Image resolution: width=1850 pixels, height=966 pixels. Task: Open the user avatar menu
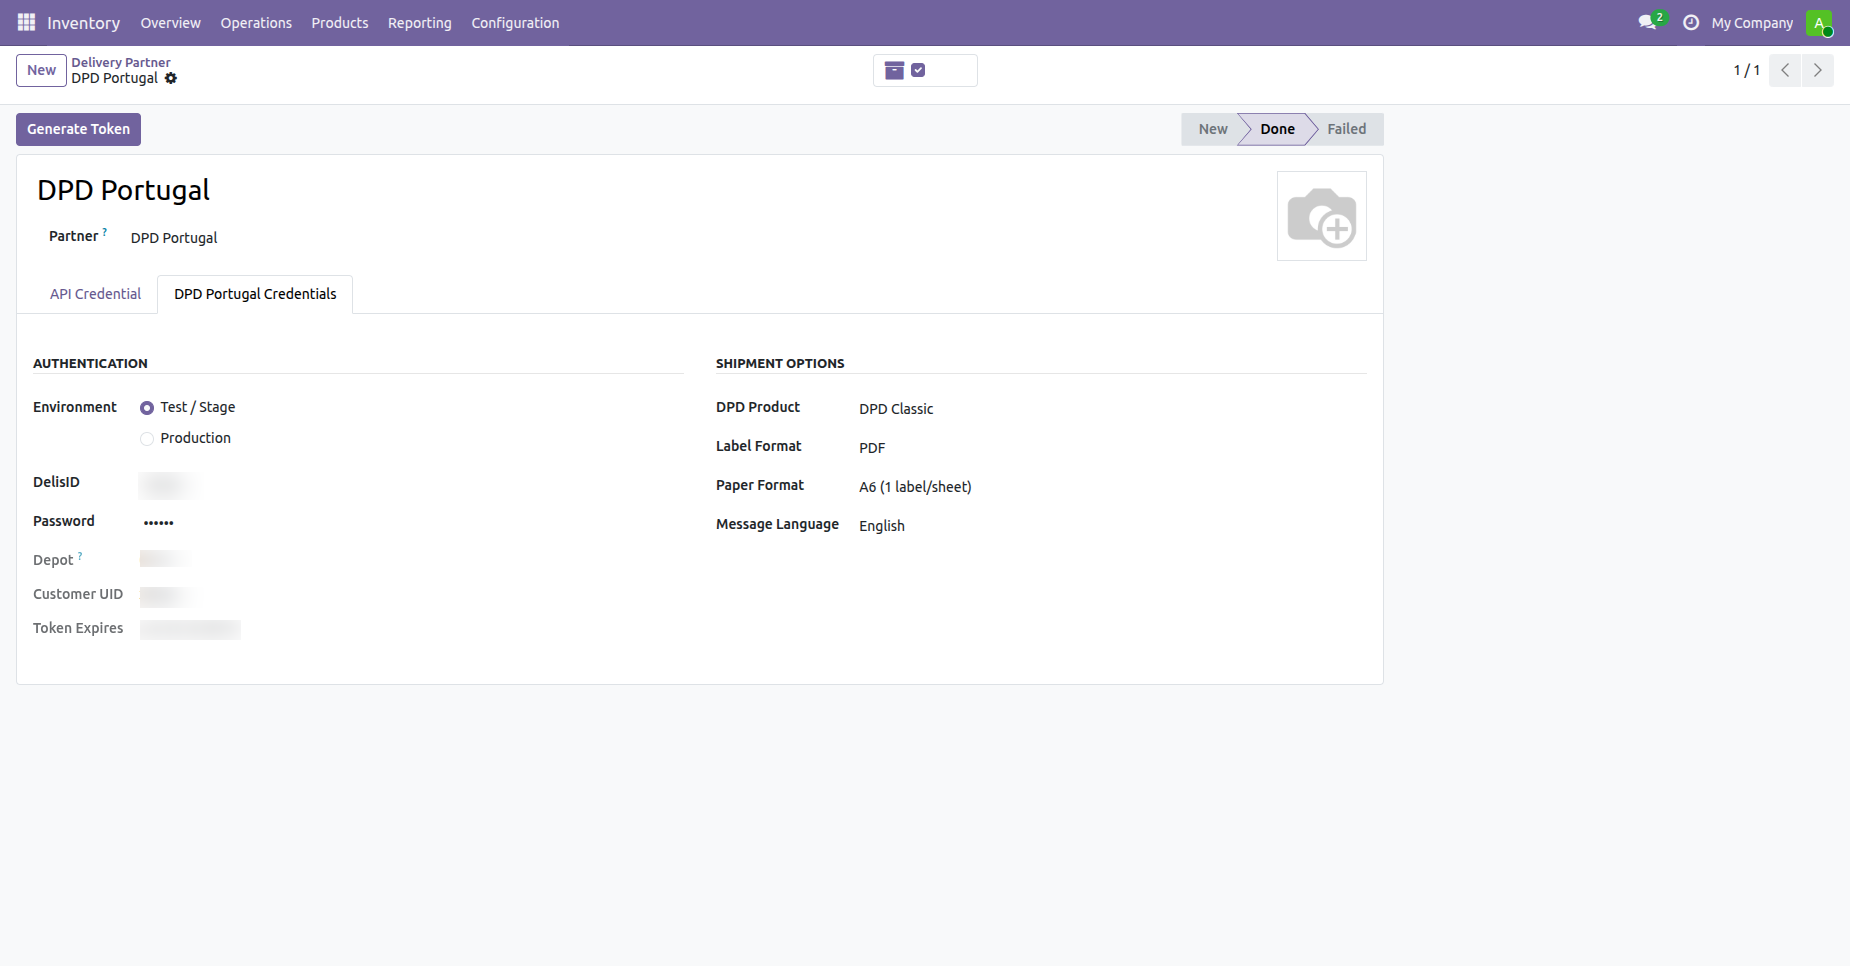point(1819,22)
